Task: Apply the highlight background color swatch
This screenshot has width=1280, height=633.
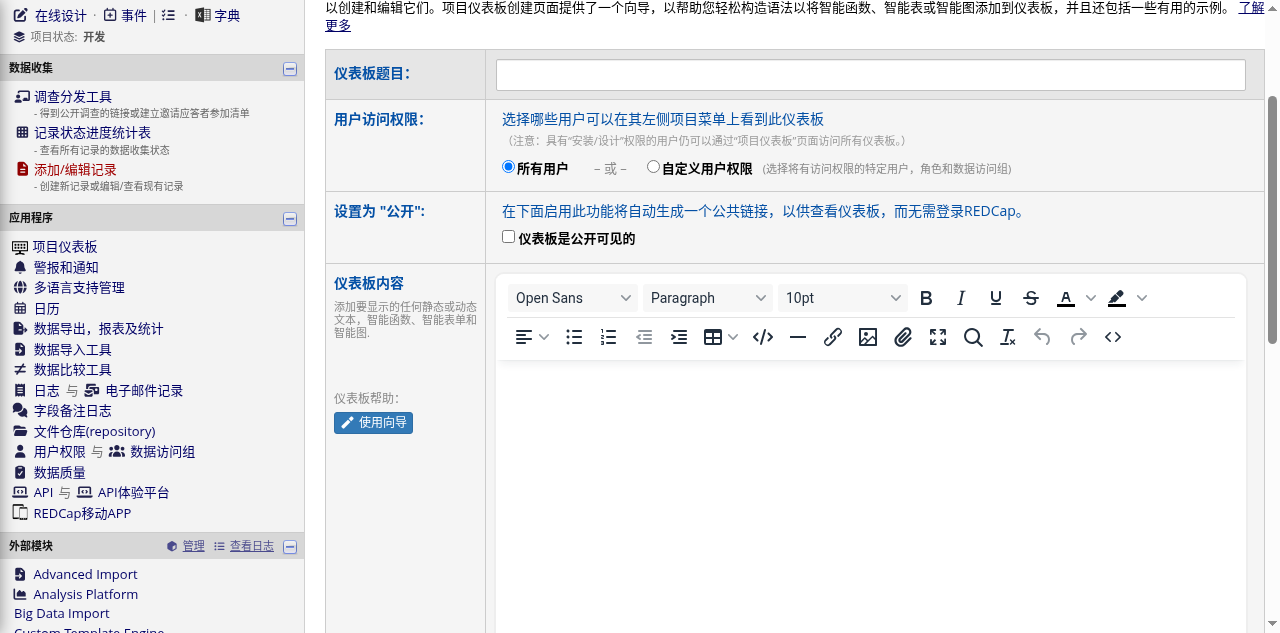Action: click(1117, 298)
